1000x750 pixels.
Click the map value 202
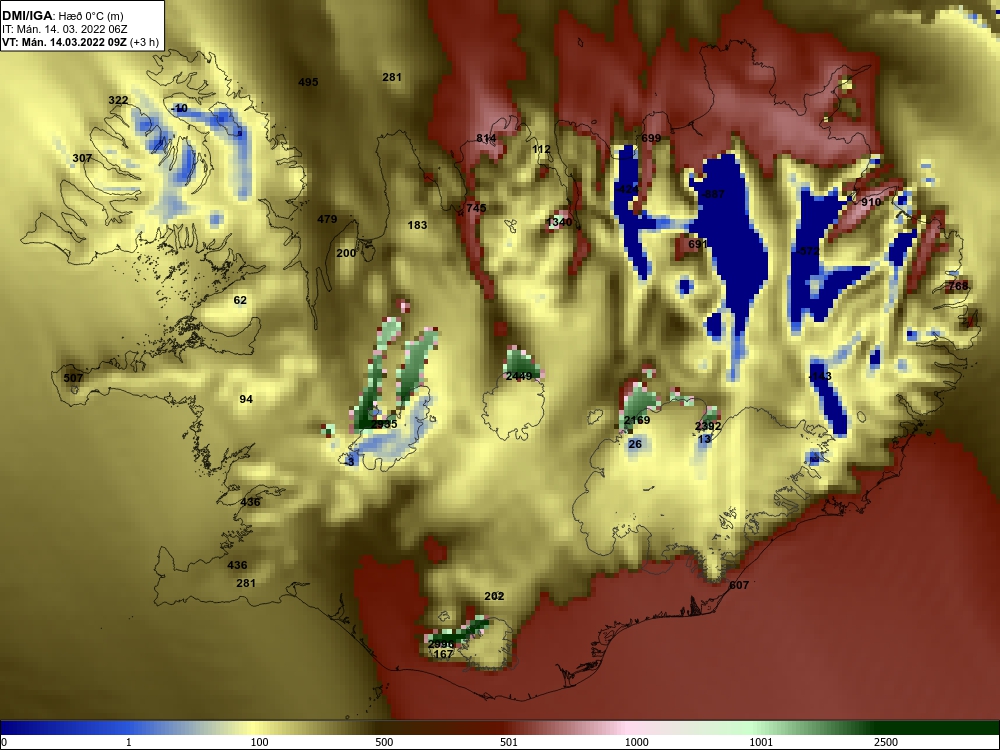(x=494, y=596)
